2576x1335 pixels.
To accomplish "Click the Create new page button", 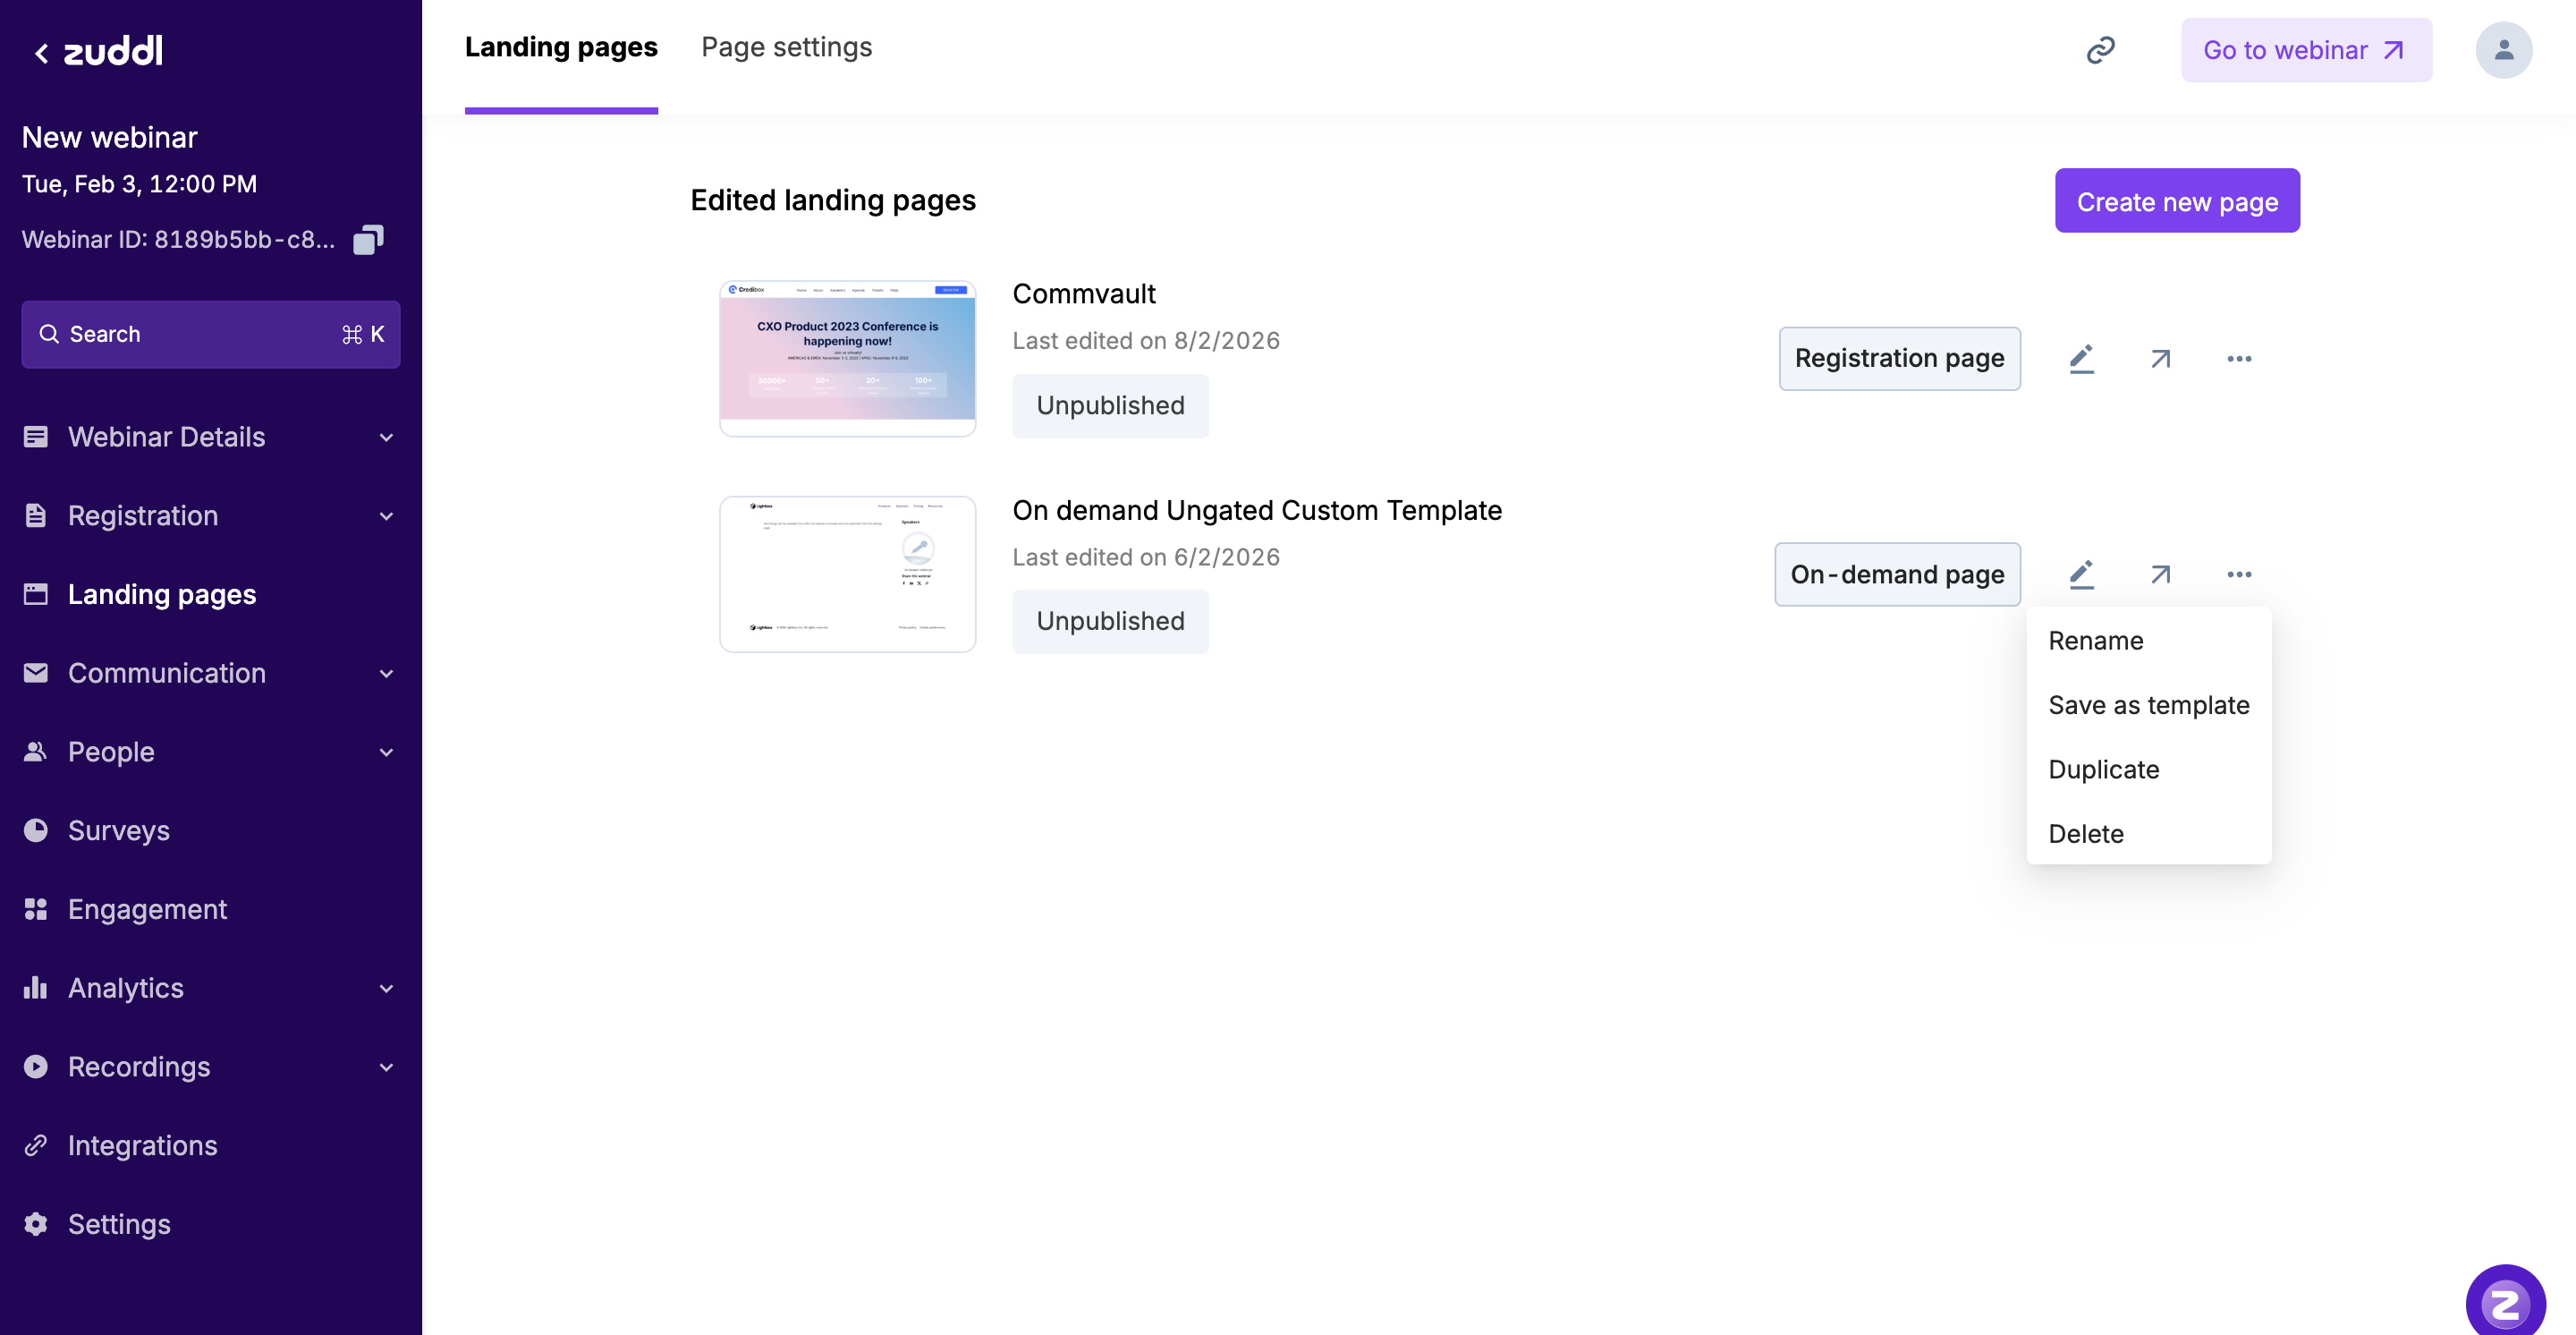I will [x=2177, y=201].
